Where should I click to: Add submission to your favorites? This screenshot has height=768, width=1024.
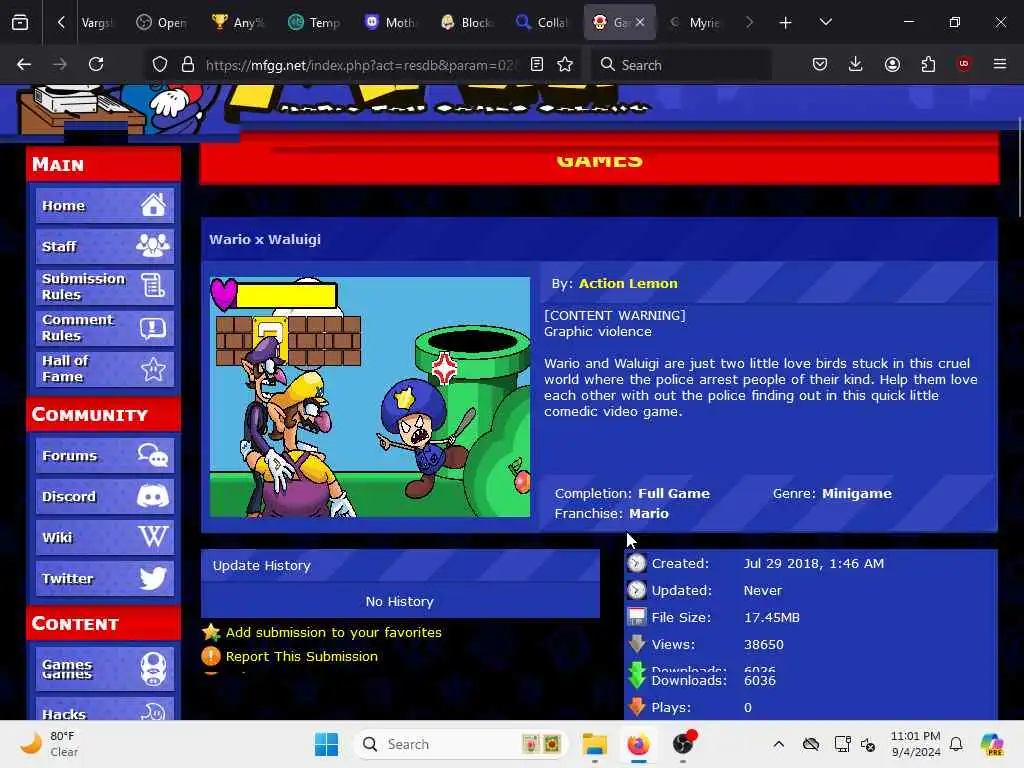(x=333, y=632)
